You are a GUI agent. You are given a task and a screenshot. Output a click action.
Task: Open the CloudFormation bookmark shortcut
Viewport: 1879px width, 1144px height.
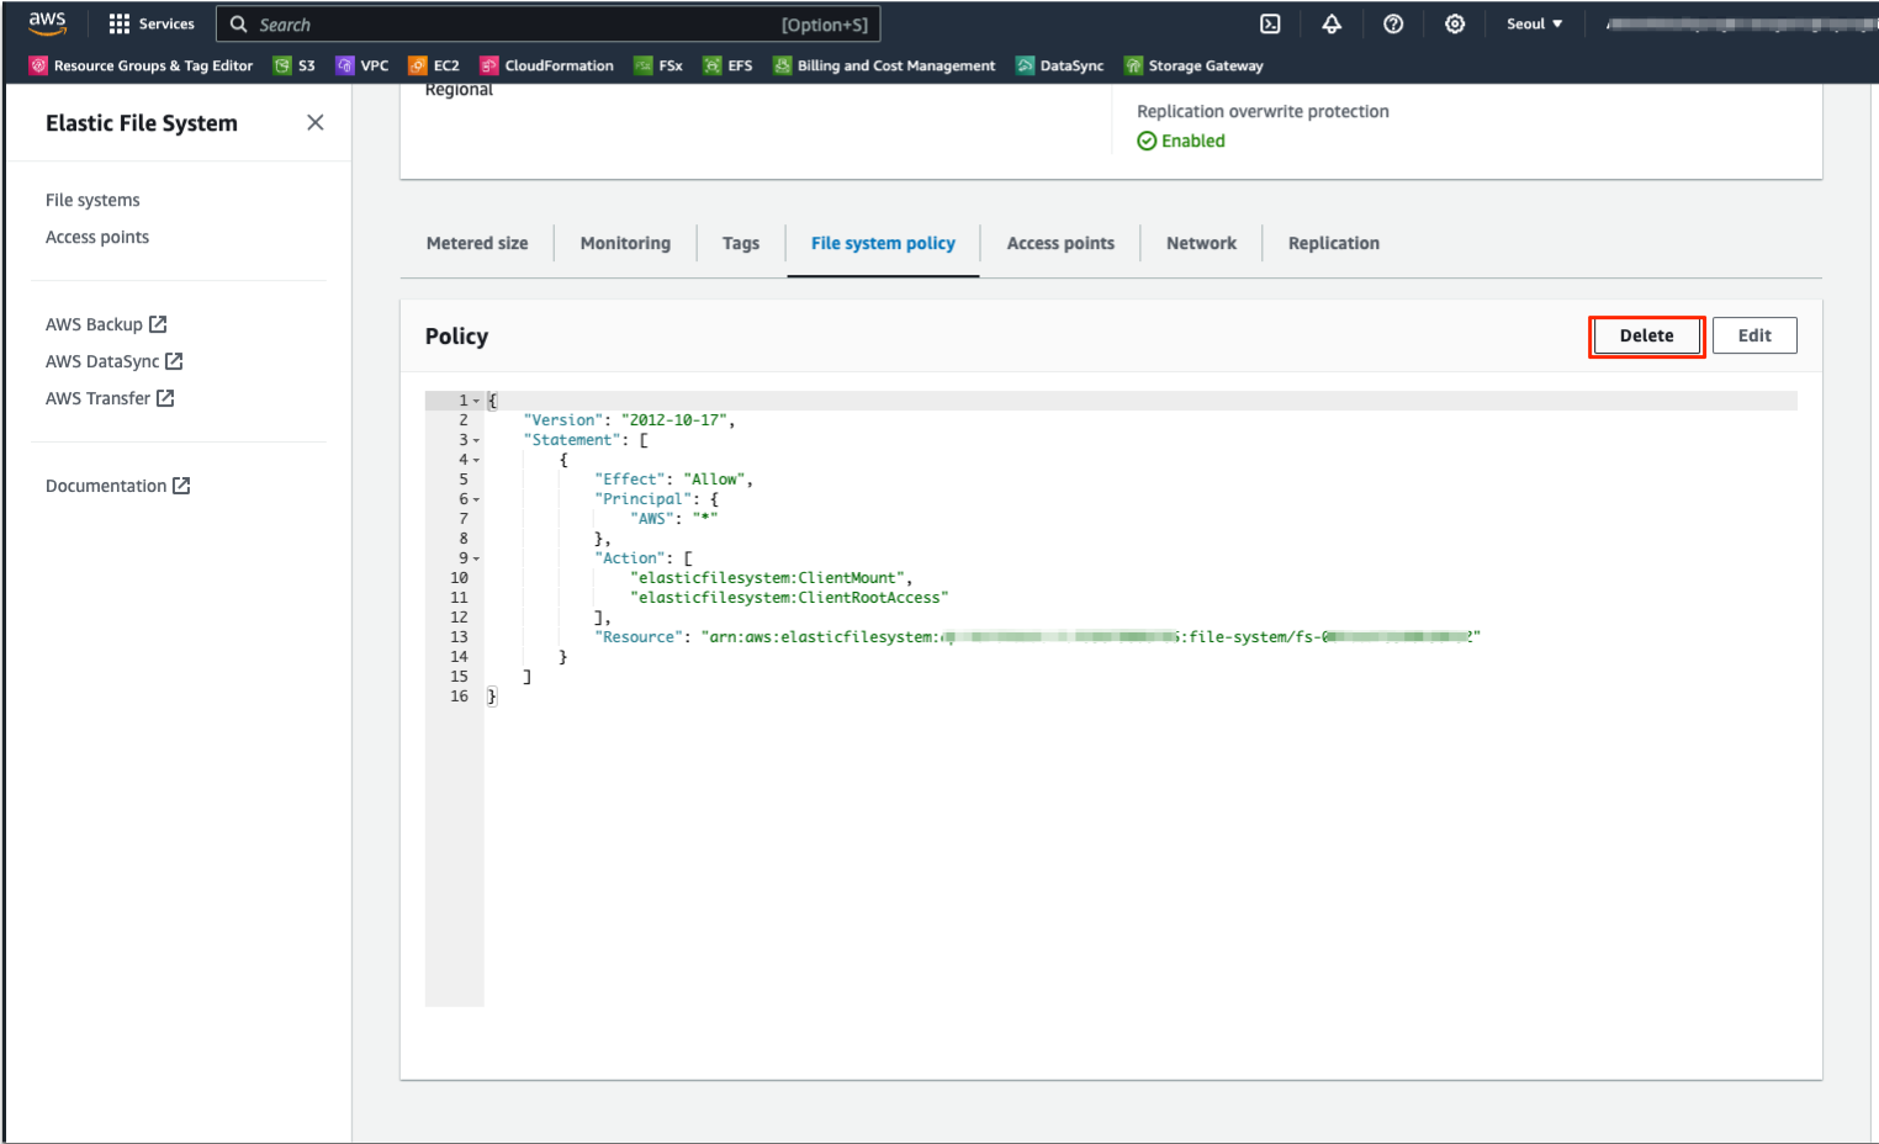(547, 66)
